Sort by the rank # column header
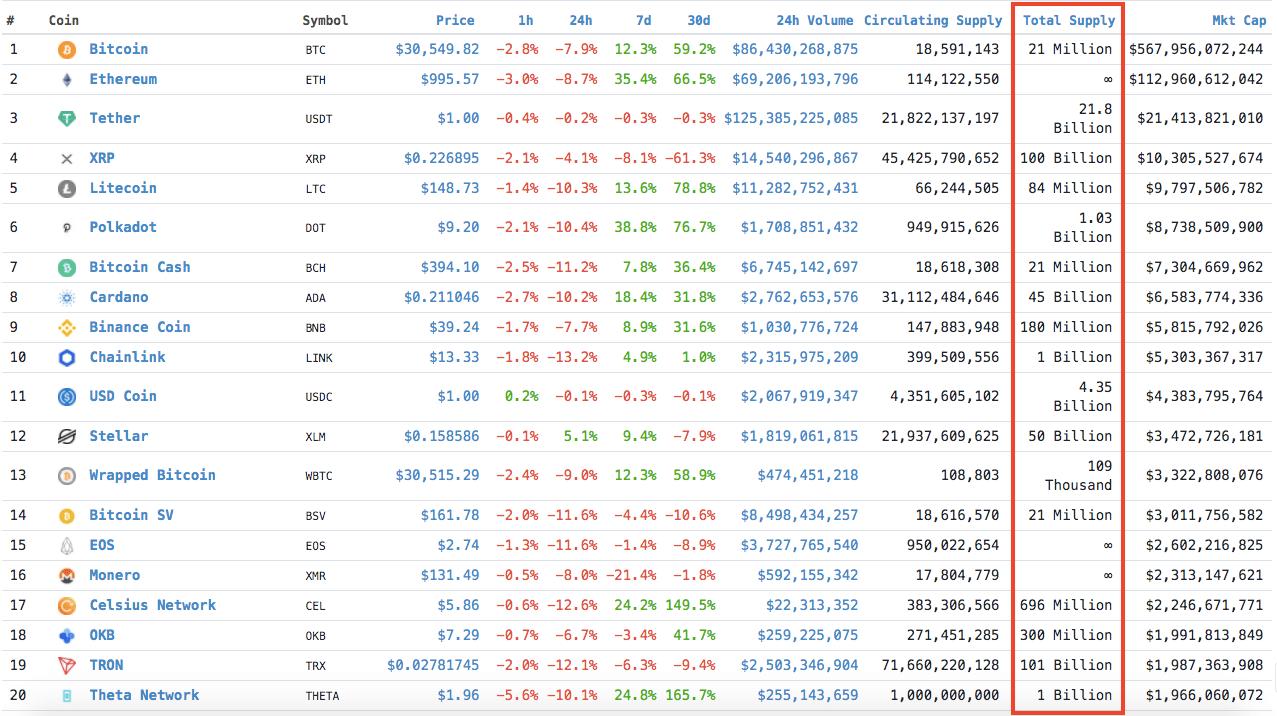 10,20
